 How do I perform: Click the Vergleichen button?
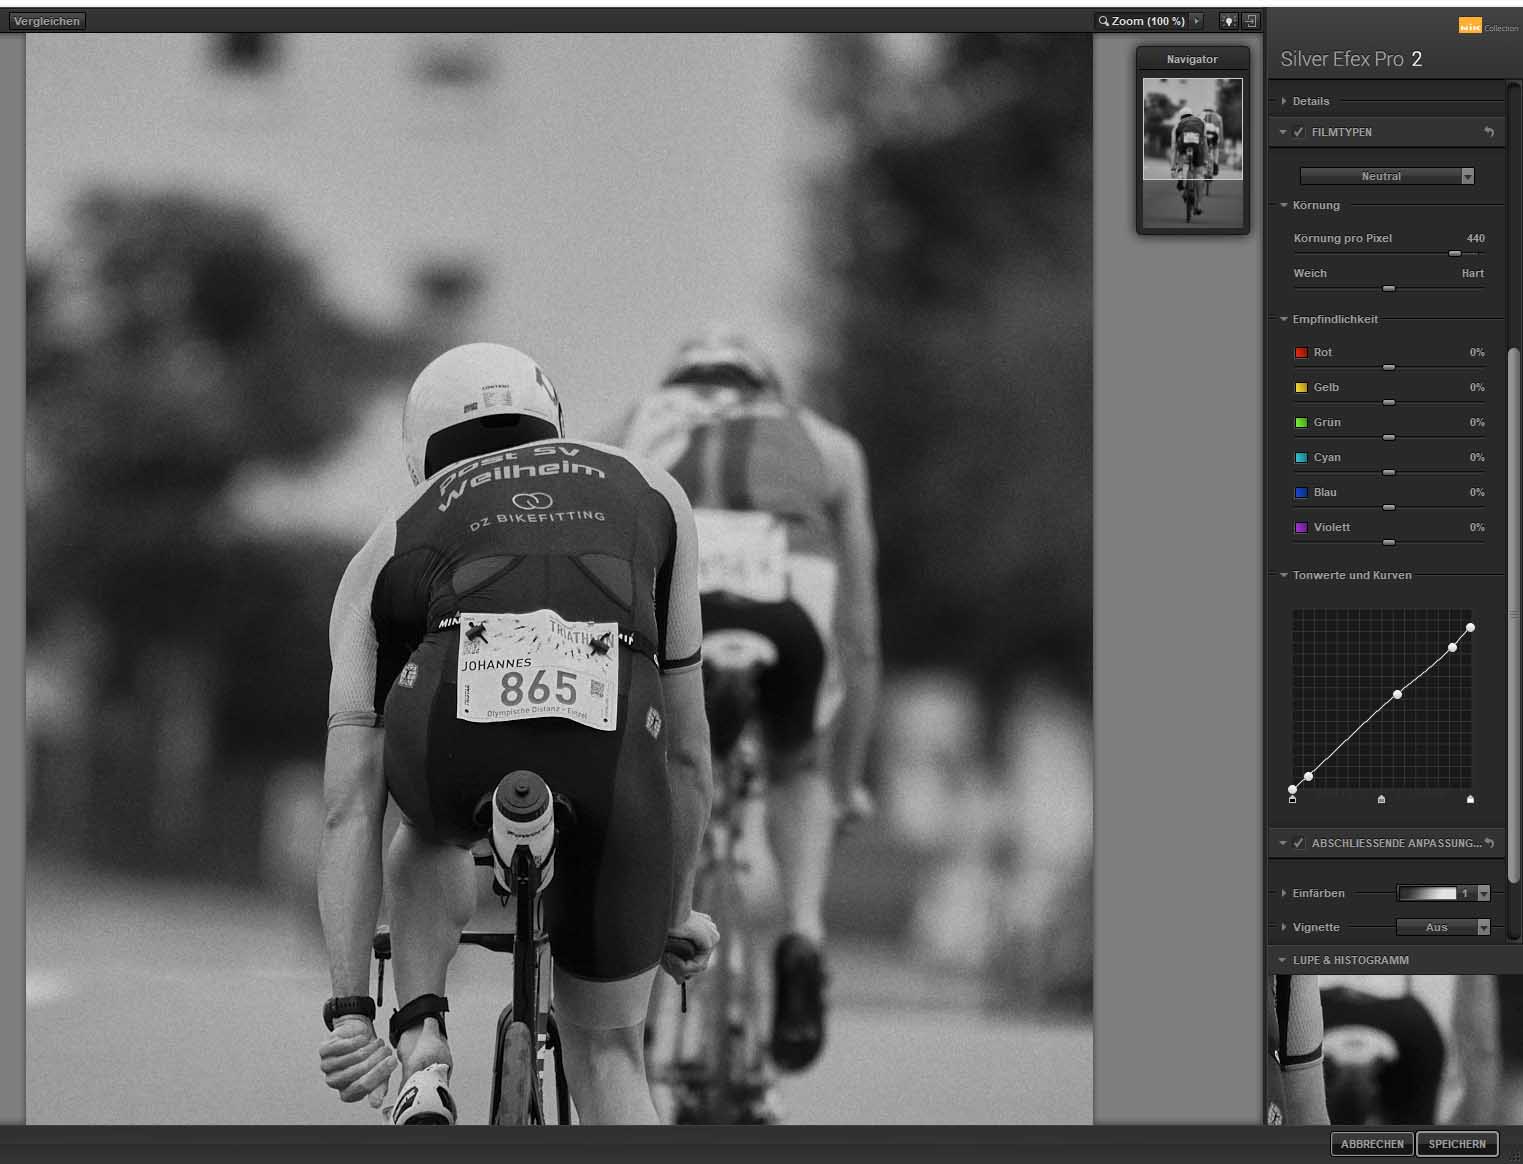point(47,21)
